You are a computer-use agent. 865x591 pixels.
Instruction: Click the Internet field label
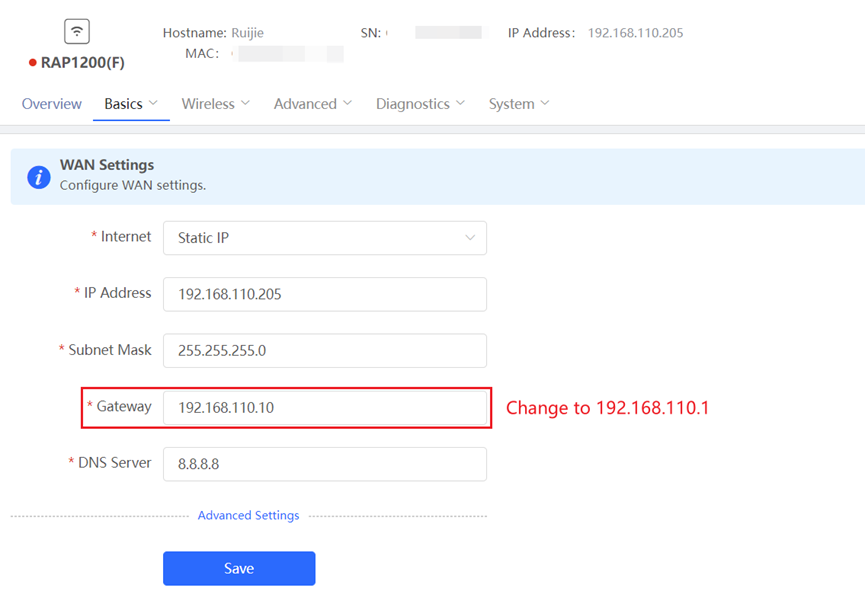point(126,237)
